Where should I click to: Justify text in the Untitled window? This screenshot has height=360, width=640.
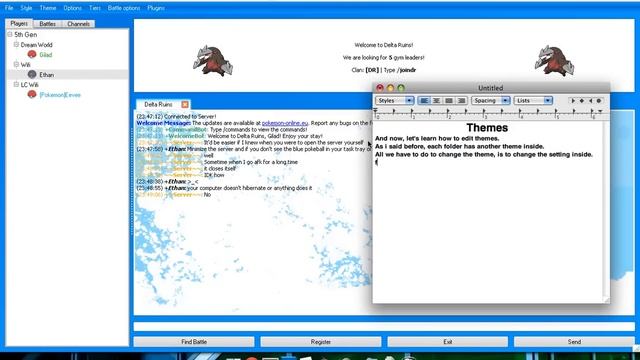(x=449, y=100)
